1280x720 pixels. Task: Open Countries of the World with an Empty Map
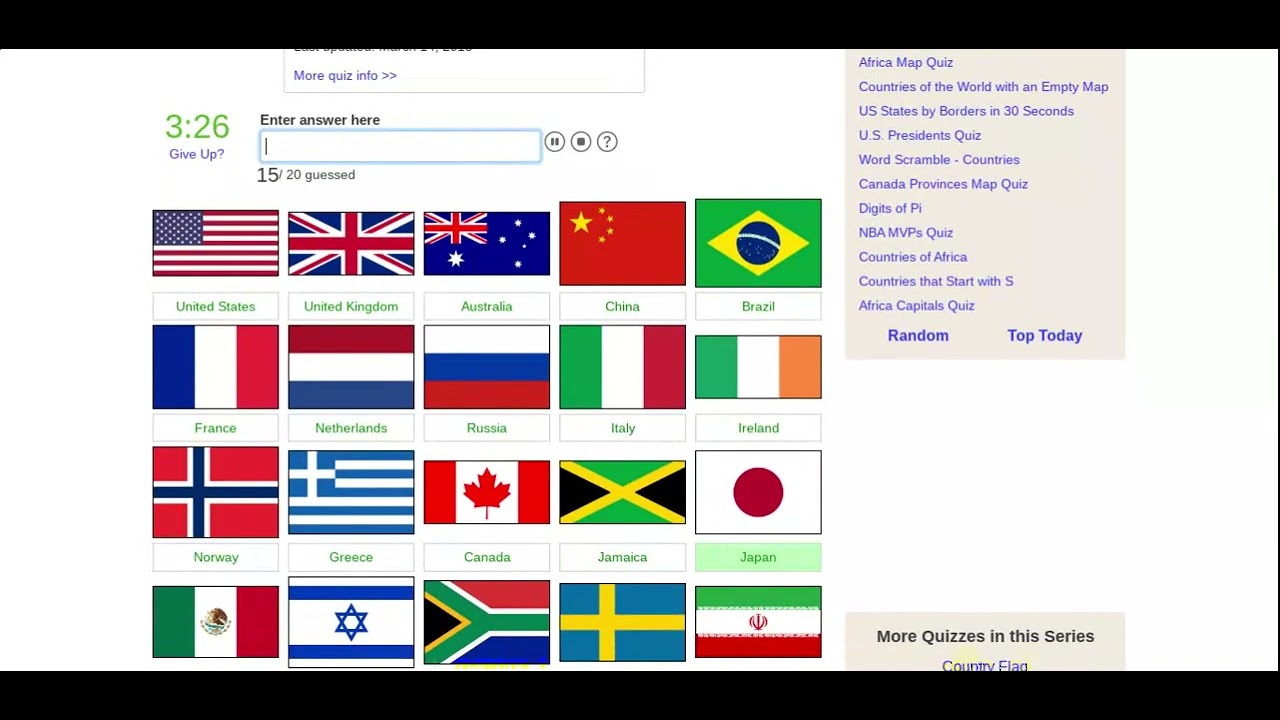[983, 87]
